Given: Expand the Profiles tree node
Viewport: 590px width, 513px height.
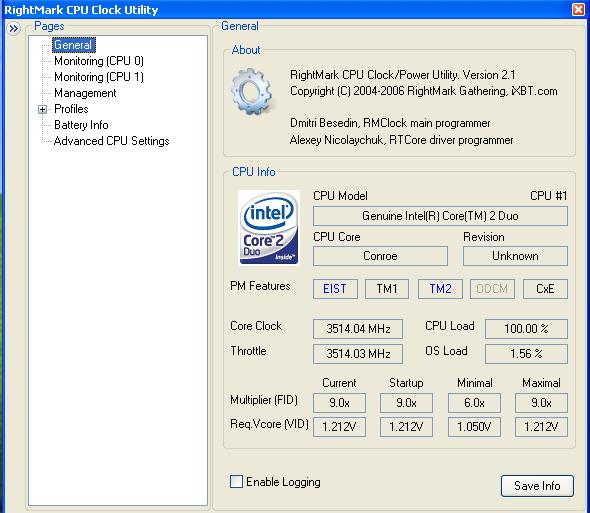Looking at the screenshot, I should 43,110.
